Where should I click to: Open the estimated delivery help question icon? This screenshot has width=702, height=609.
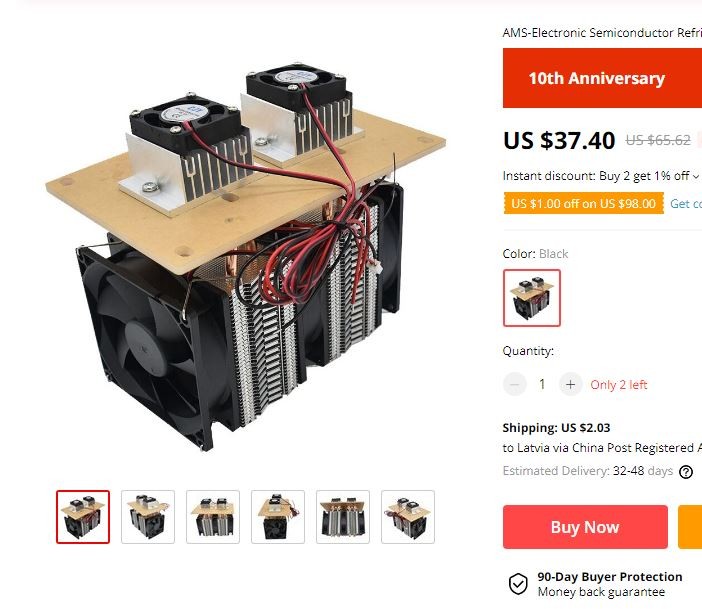tap(686, 472)
